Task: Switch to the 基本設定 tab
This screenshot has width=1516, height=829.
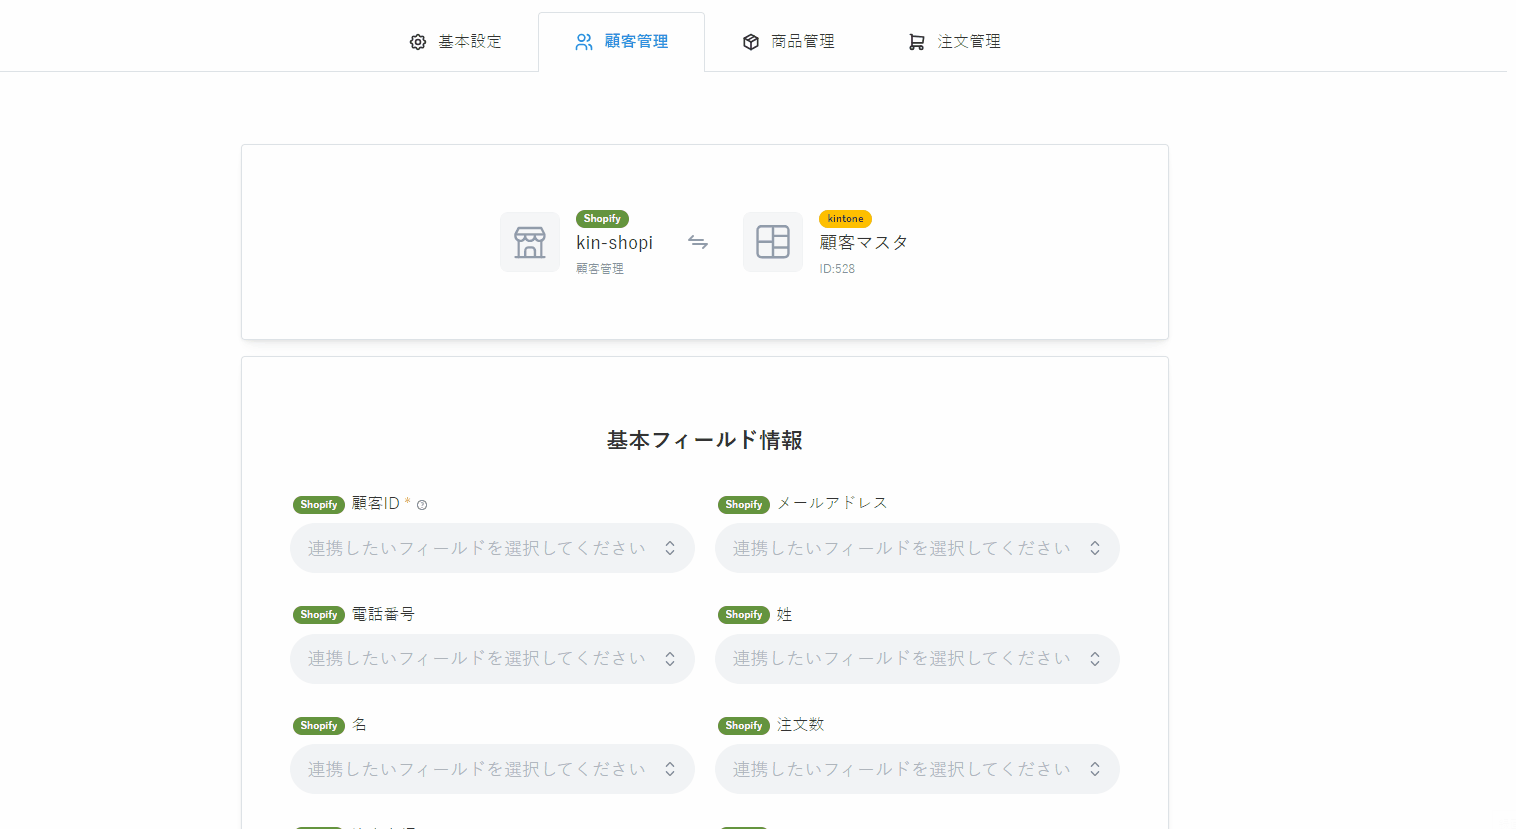Action: tap(469, 42)
